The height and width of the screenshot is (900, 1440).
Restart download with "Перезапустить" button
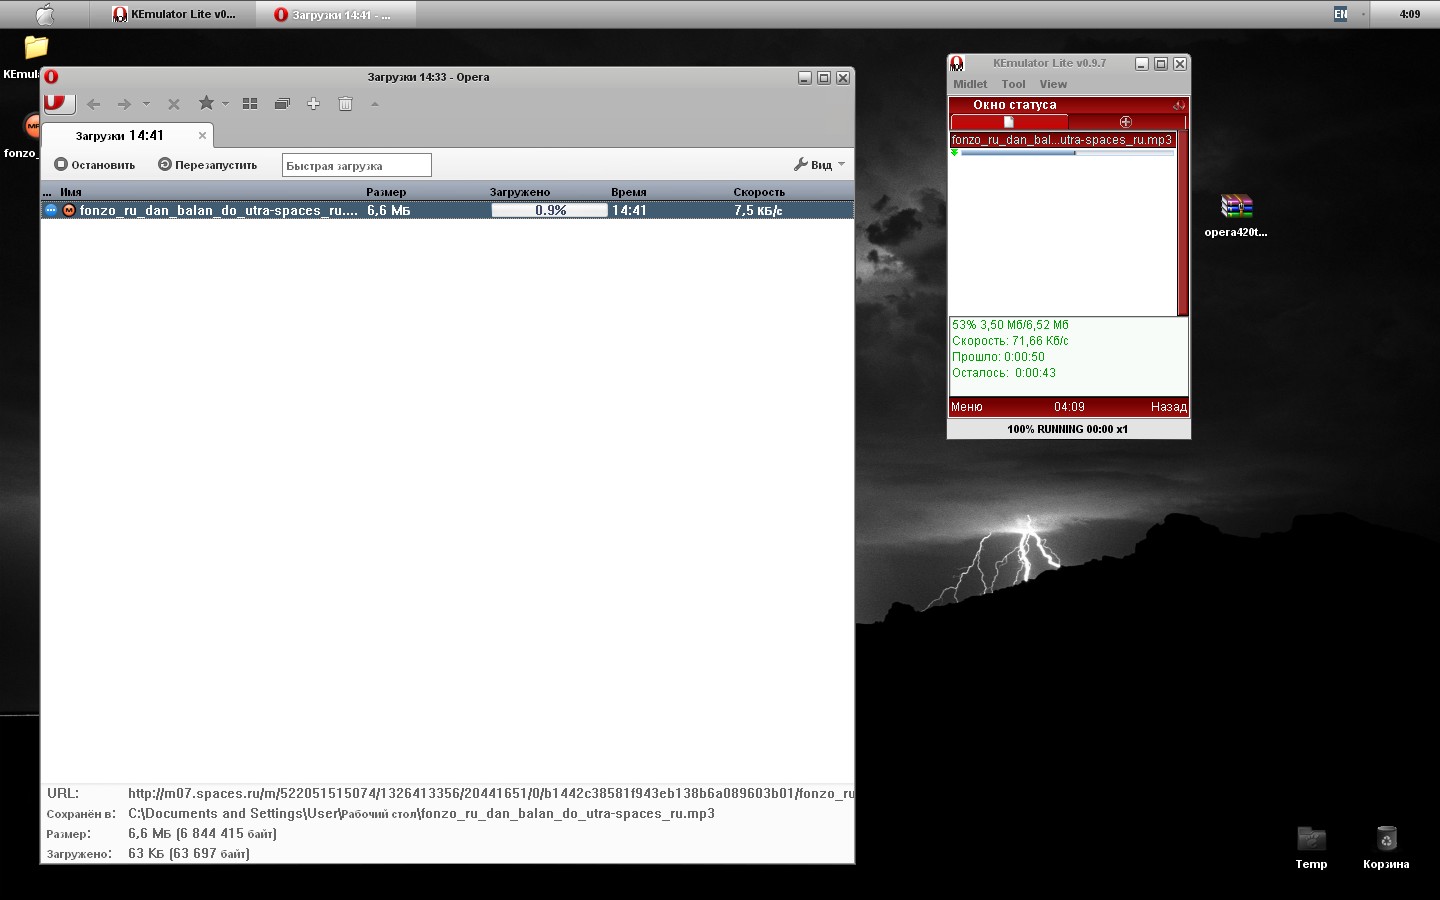point(208,165)
